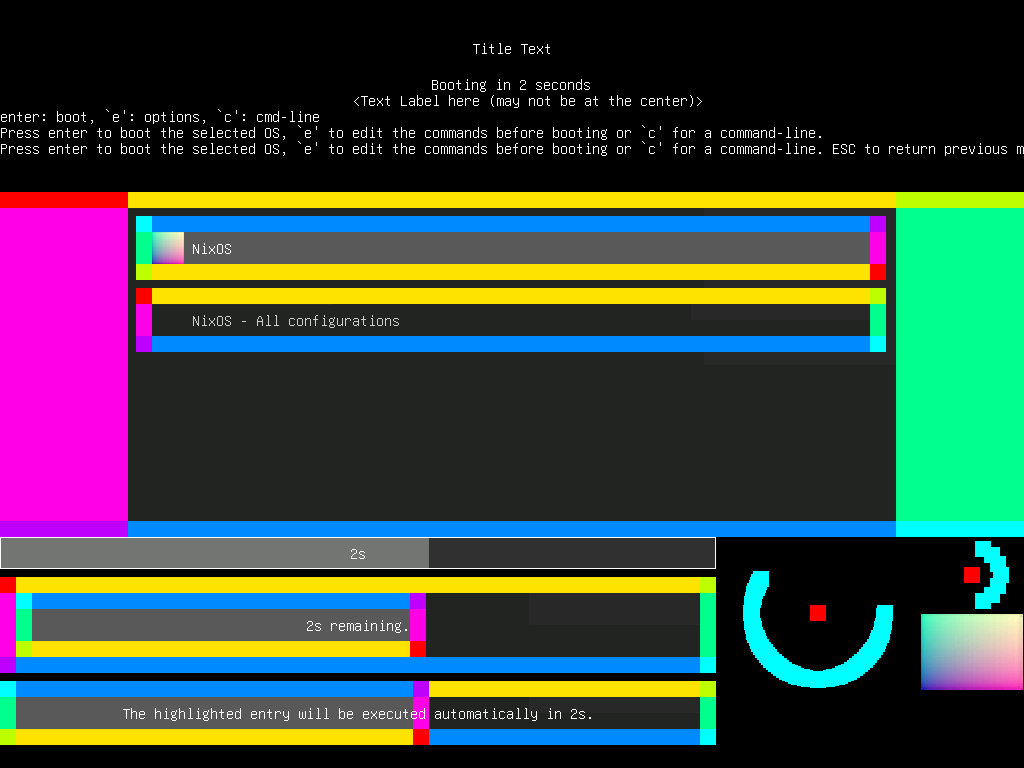Click the "enter: boot" key hint line
This screenshot has height=768, width=1024.
tap(160, 117)
